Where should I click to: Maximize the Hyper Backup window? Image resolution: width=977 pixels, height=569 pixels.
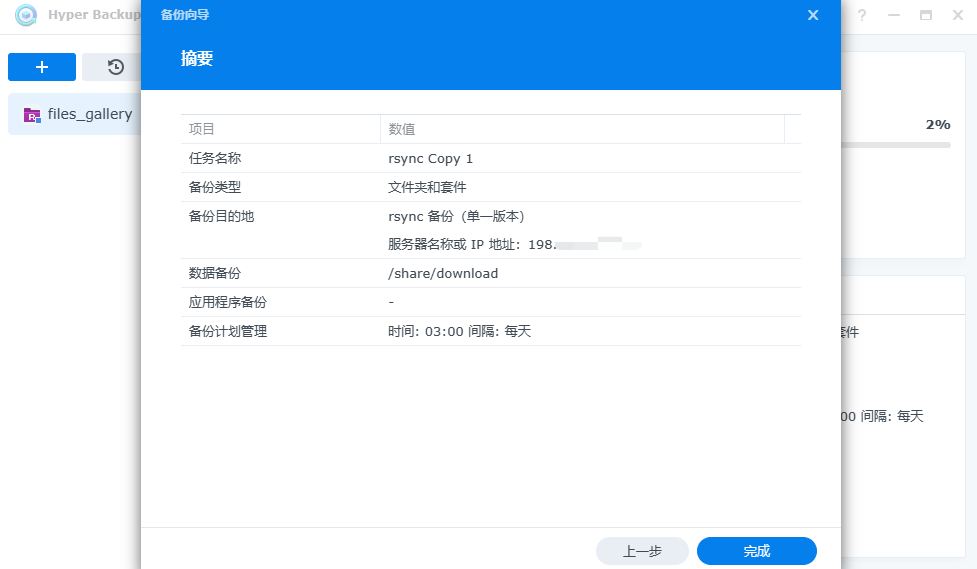(925, 16)
